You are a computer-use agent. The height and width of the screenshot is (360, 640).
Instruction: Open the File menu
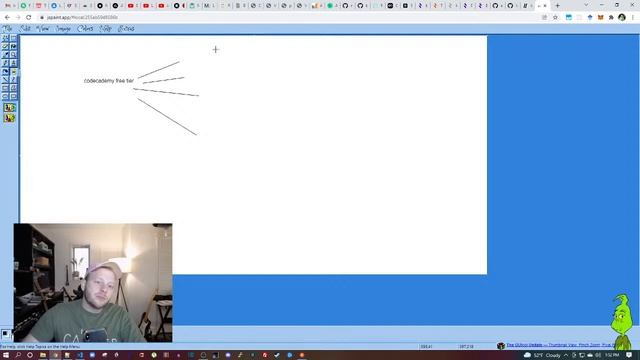click(7, 29)
